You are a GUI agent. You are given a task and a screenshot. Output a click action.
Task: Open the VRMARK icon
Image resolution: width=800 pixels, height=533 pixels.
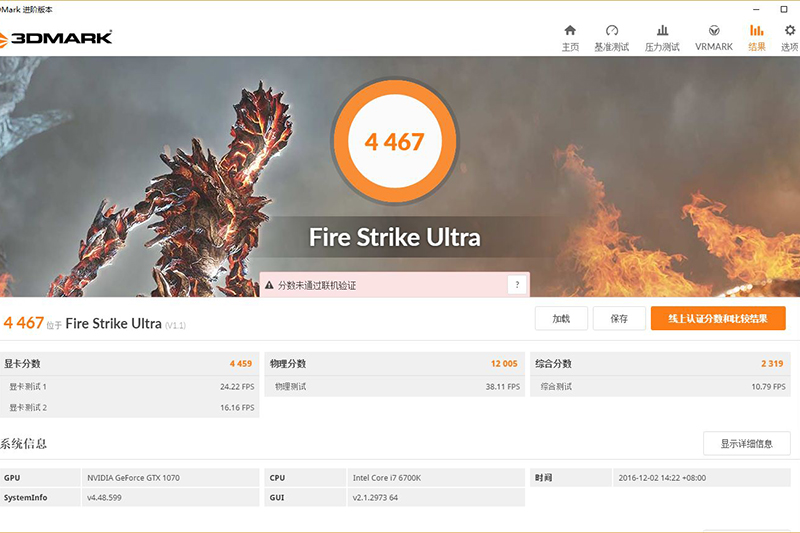point(714,30)
